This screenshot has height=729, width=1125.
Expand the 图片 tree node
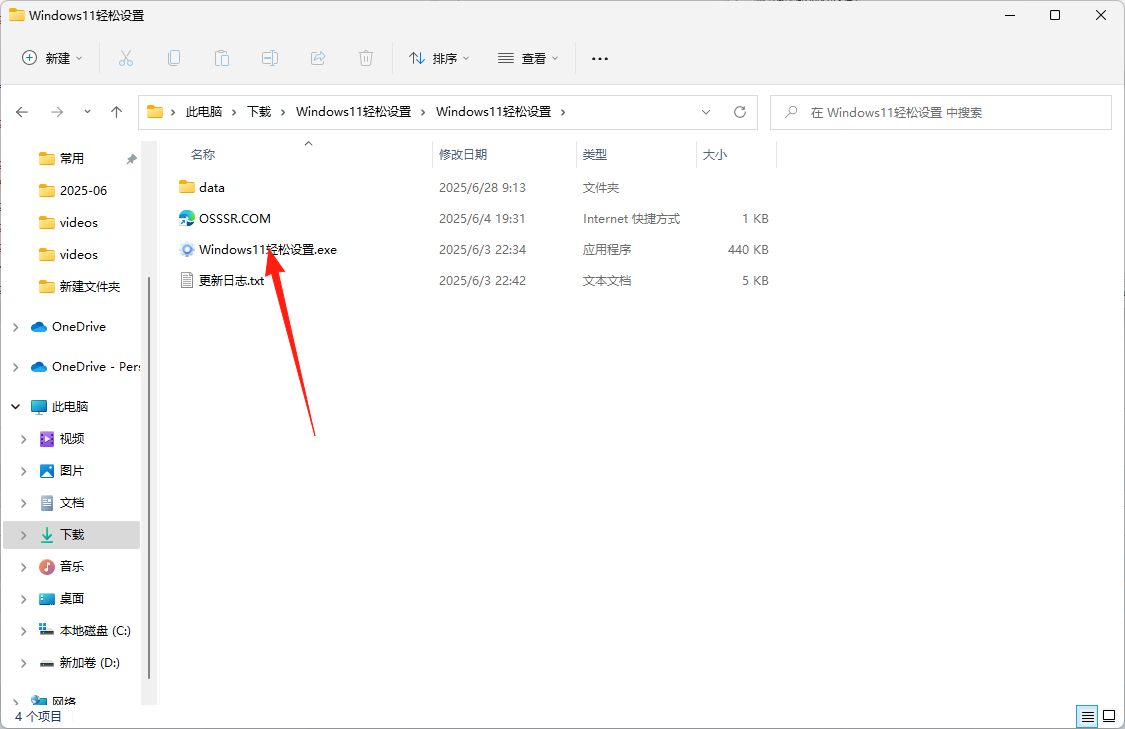pos(24,471)
